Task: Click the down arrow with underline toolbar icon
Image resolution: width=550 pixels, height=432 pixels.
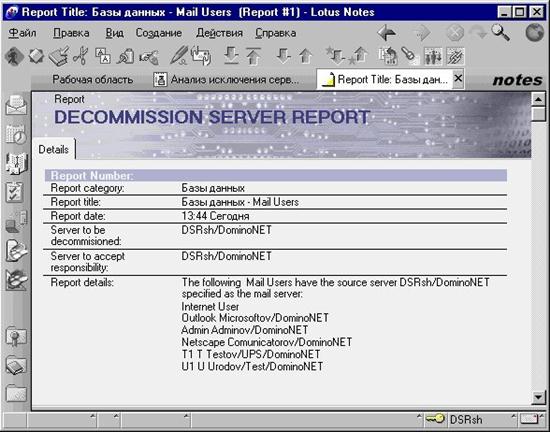Action: click(x=231, y=56)
